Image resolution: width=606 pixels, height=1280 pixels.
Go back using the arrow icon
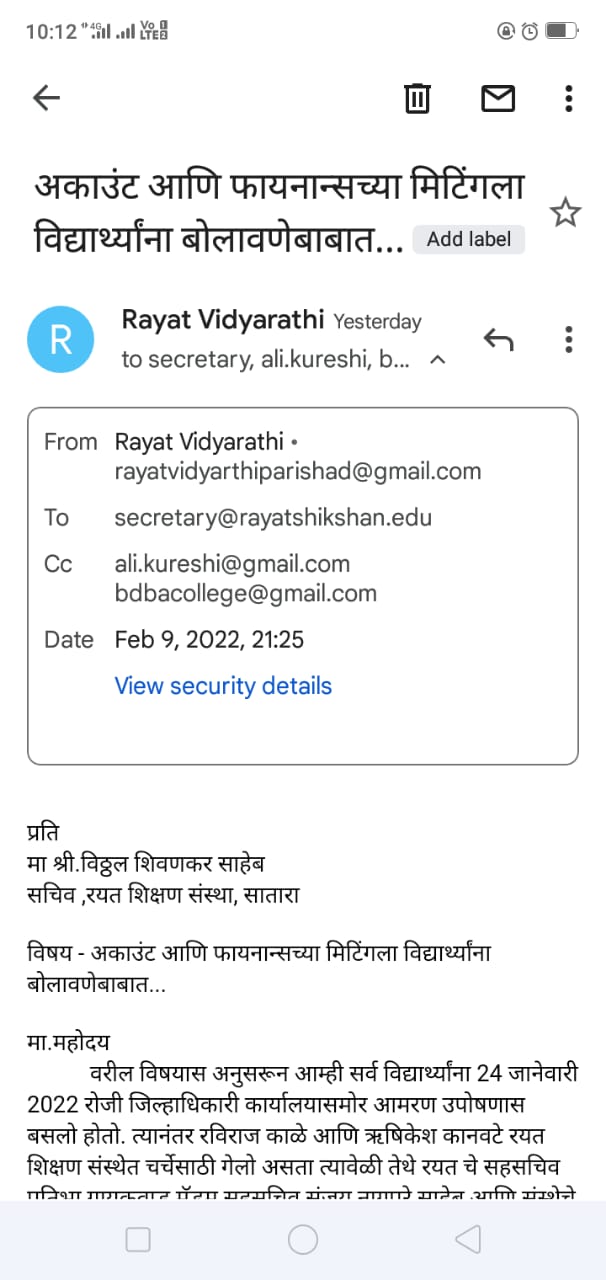[47, 97]
